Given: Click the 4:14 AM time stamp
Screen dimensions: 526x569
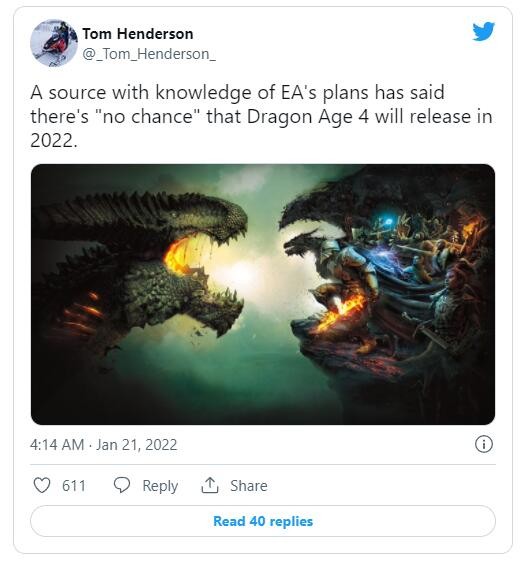Looking at the screenshot, I should [57, 445].
